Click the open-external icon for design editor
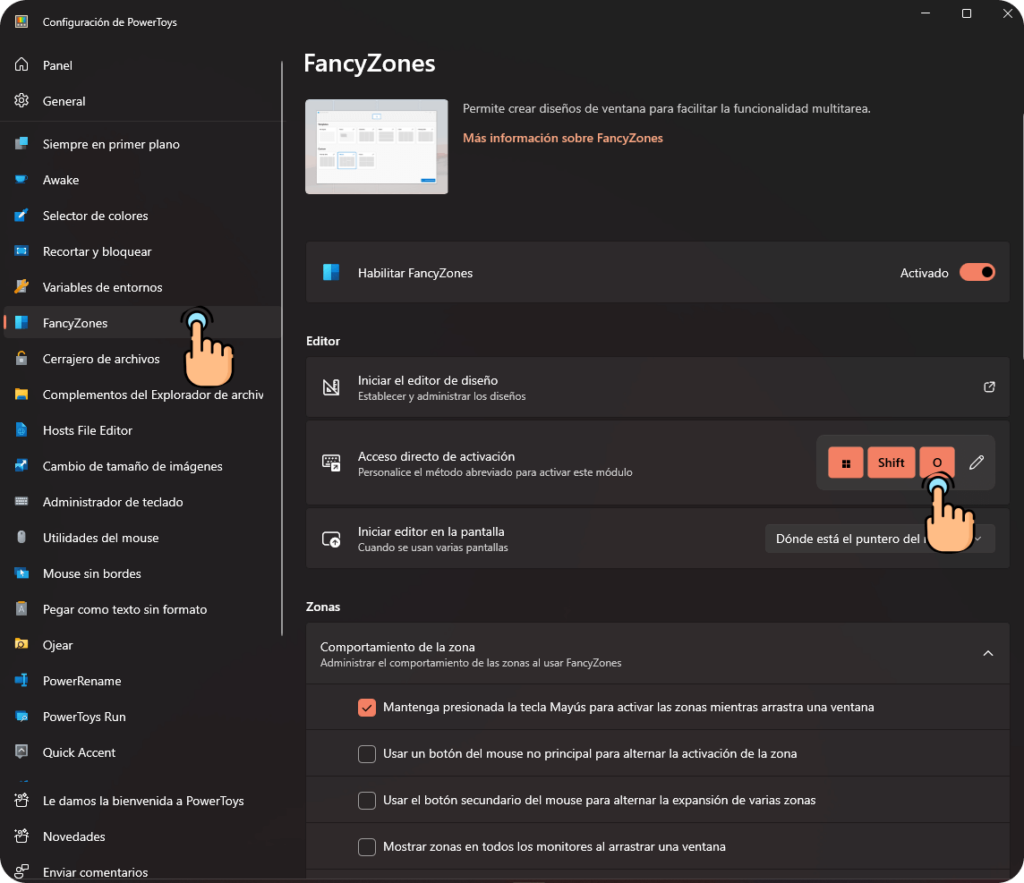The image size is (1024, 883). [x=989, y=387]
